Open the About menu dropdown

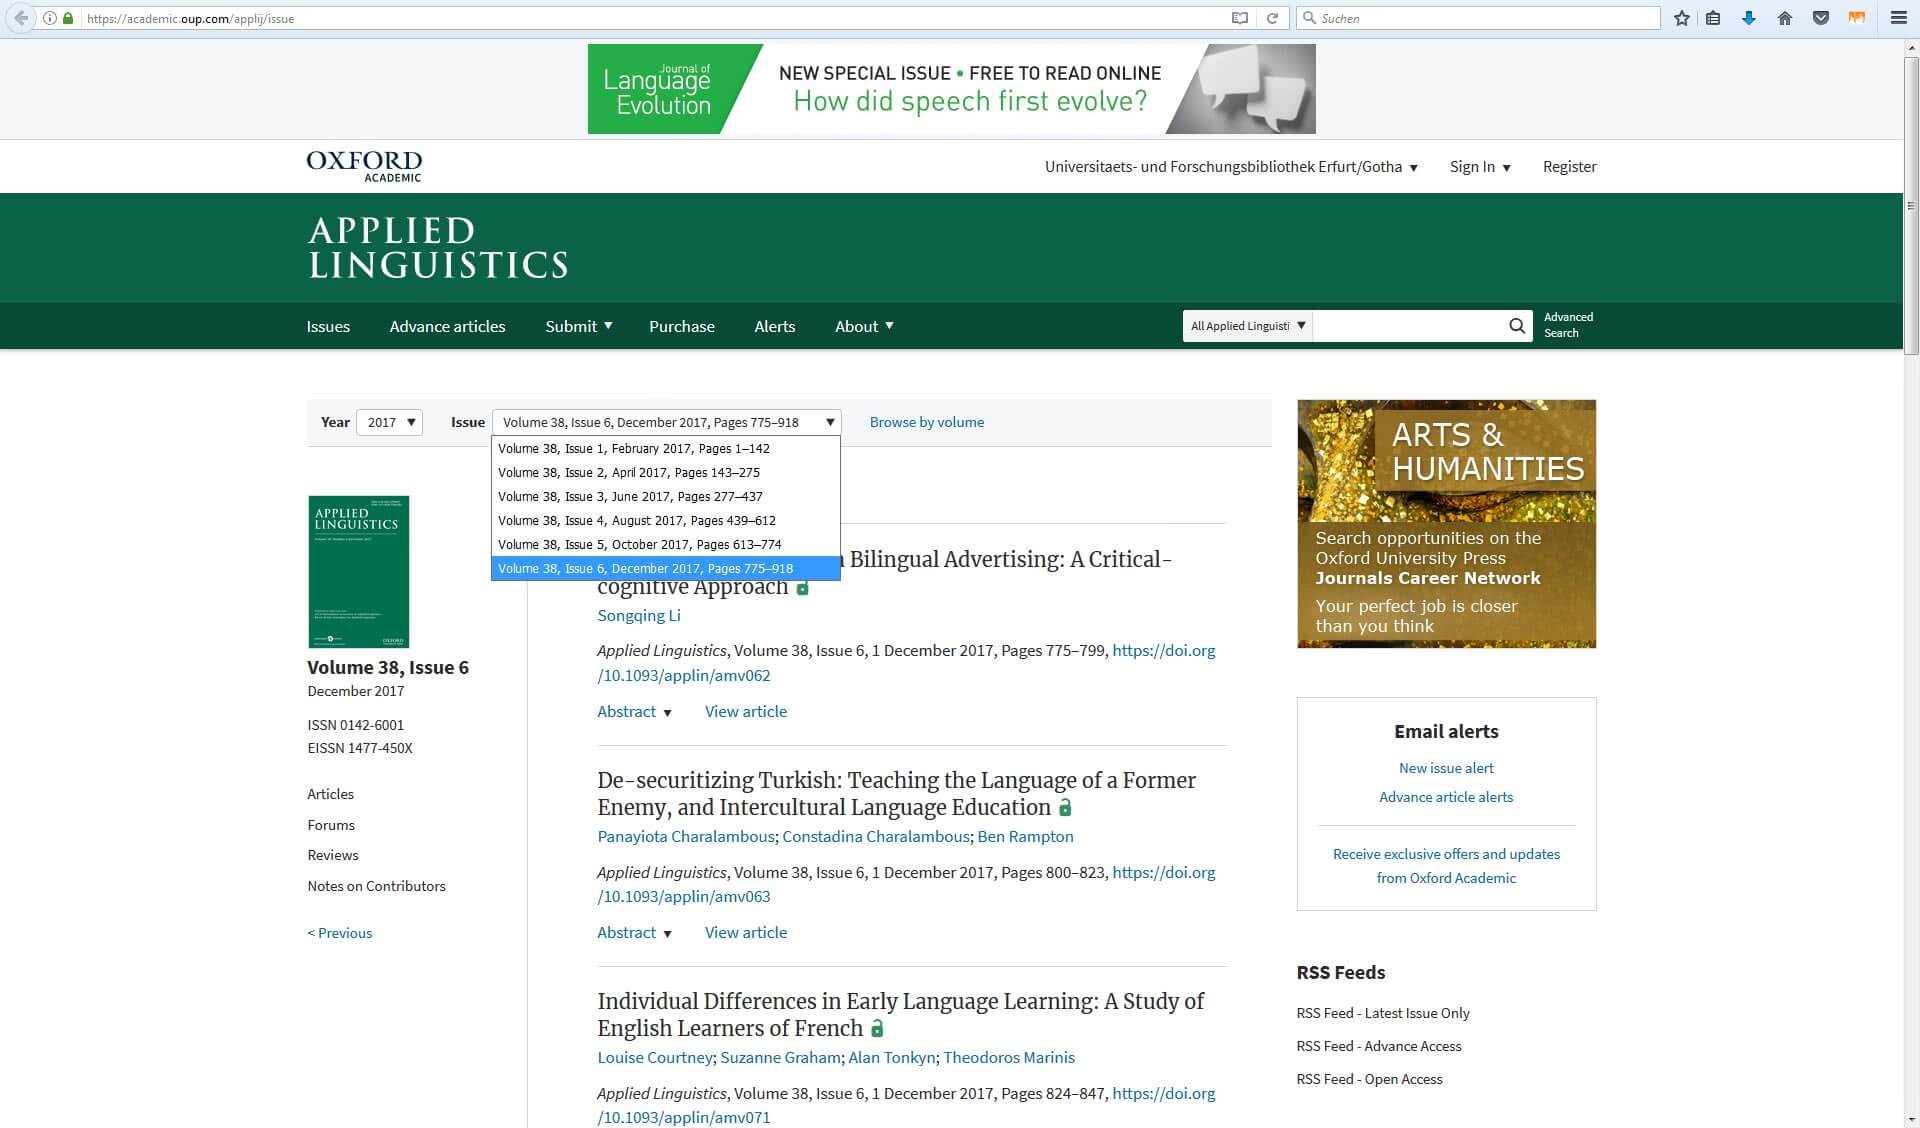pos(864,326)
